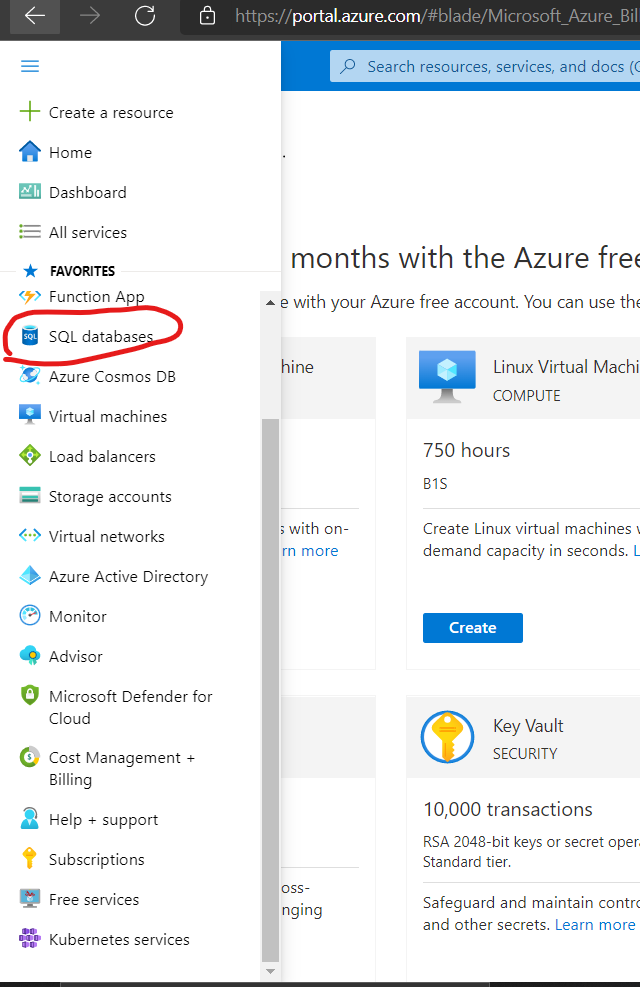Open Create a resource menu item
This screenshot has height=987, width=640.
click(111, 113)
